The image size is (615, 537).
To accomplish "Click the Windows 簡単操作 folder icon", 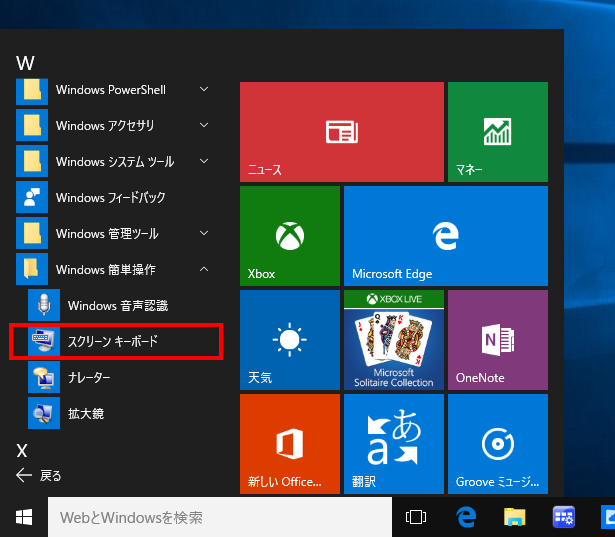I will coord(32,269).
